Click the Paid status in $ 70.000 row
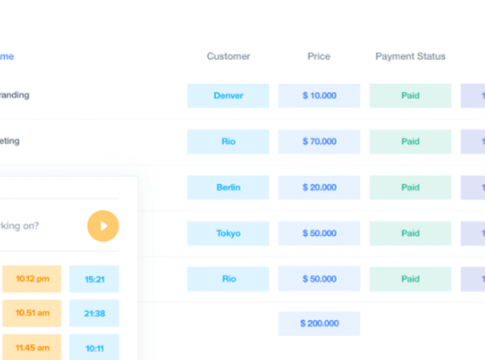 410,141
